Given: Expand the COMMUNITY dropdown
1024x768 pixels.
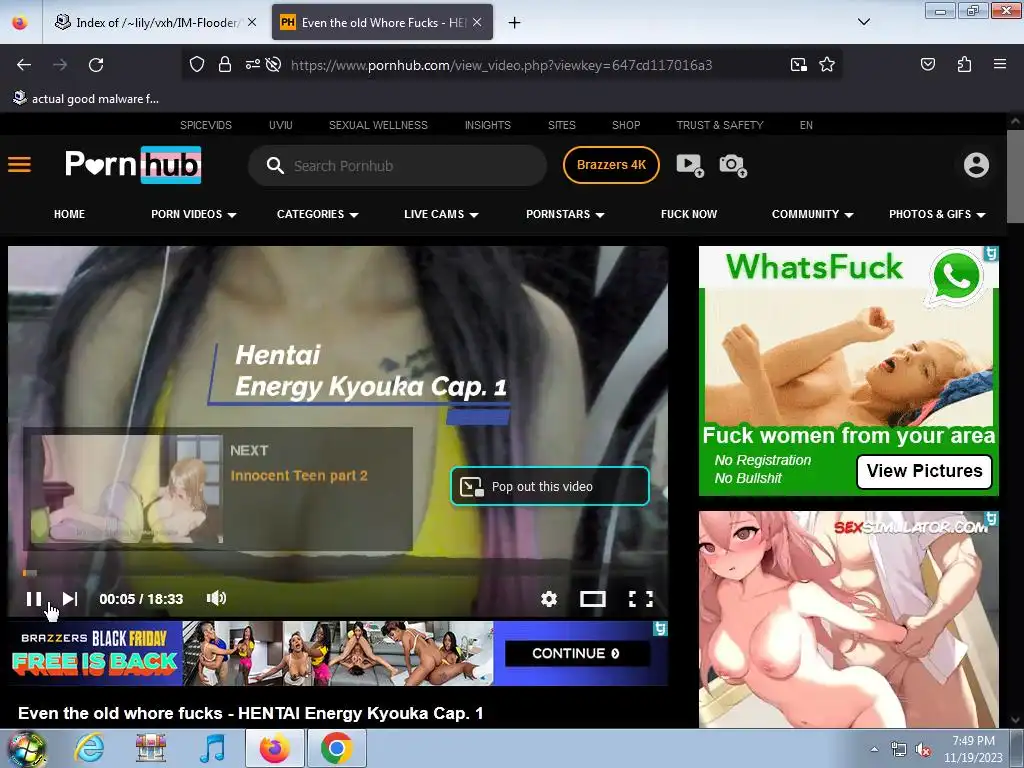Looking at the screenshot, I should click(812, 214).
